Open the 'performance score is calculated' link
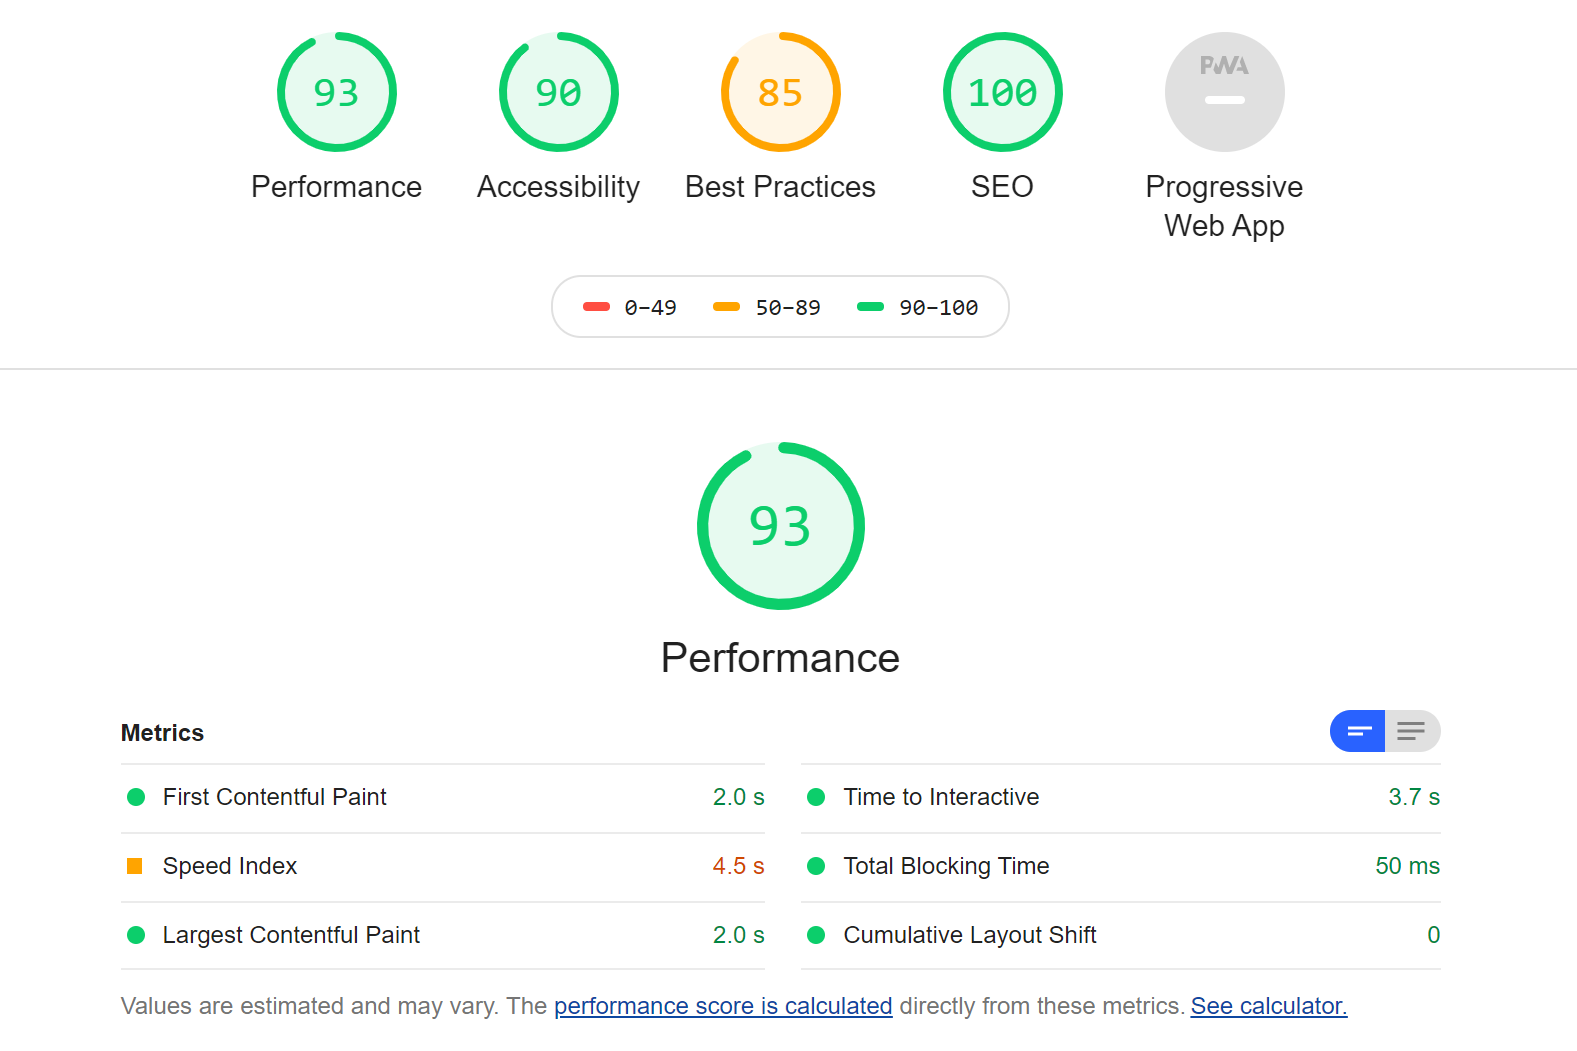1577x1051 pixels. point(723,1006)
